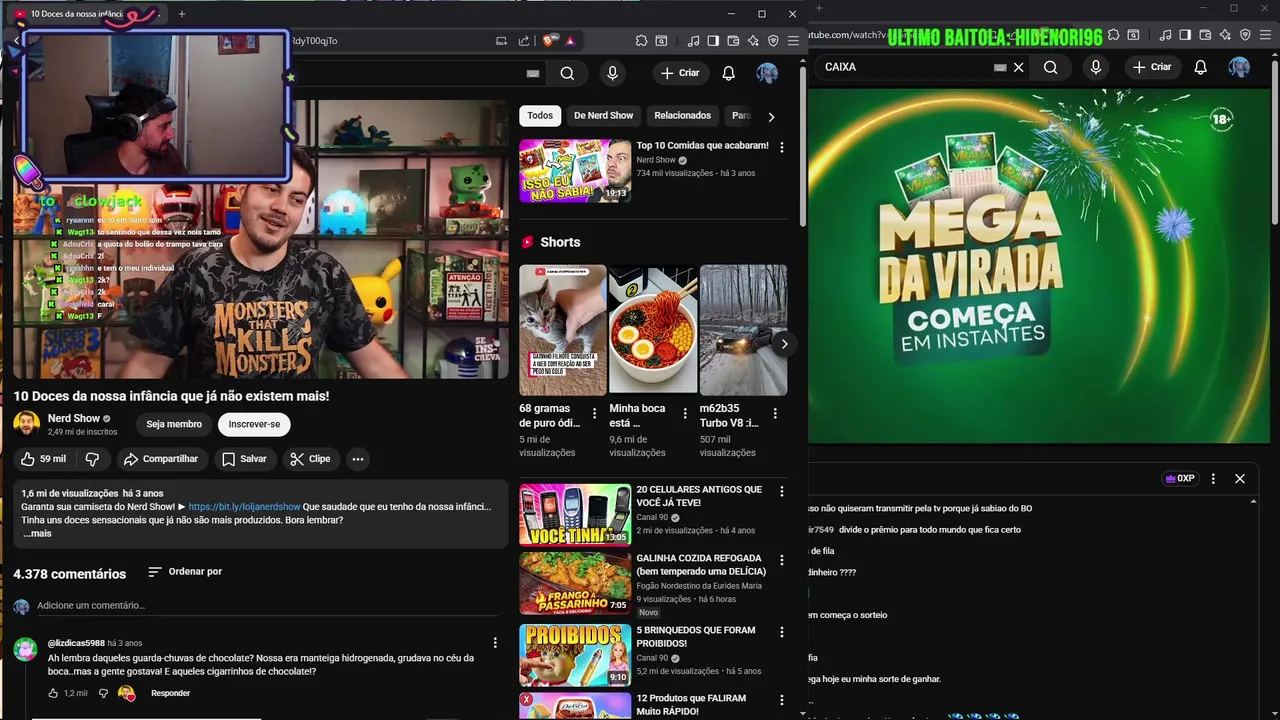This screenshot has height=720, width=1280.
Task: Open notifications bell in left YouTube window
Action: click(729, 73)
